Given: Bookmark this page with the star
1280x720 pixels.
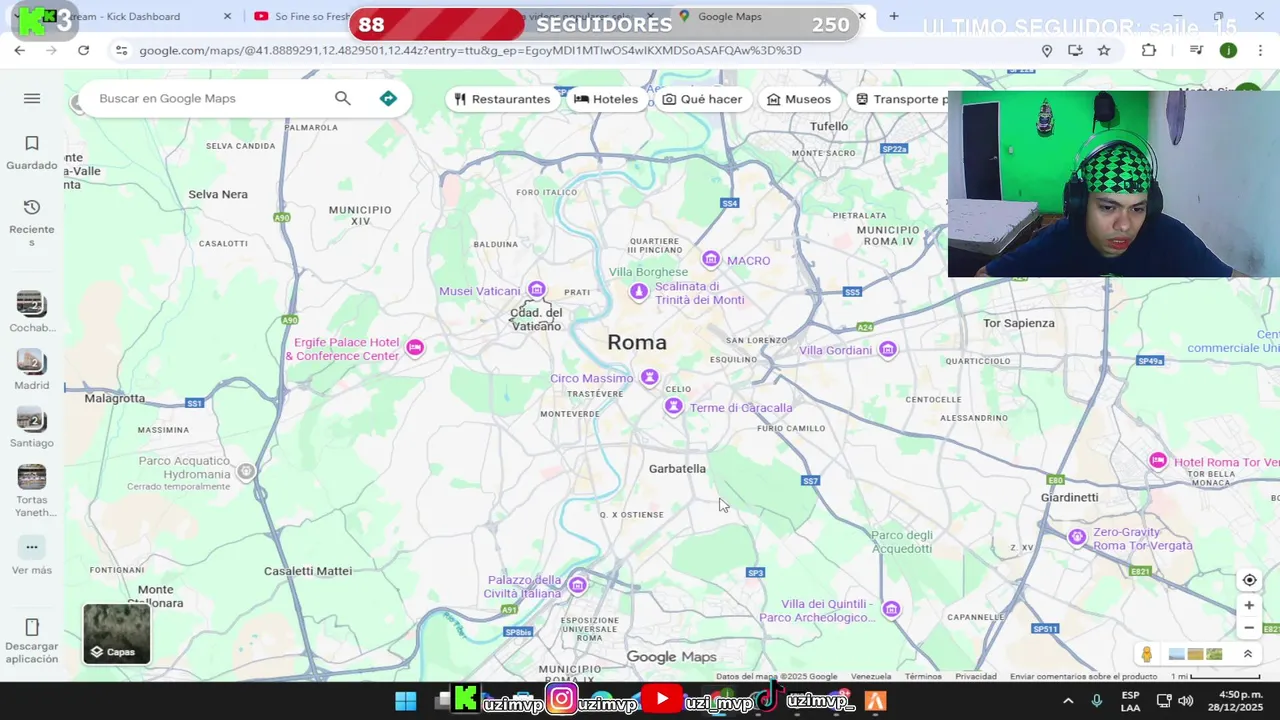Looking at the screenshot, I should click(1104, 50).
